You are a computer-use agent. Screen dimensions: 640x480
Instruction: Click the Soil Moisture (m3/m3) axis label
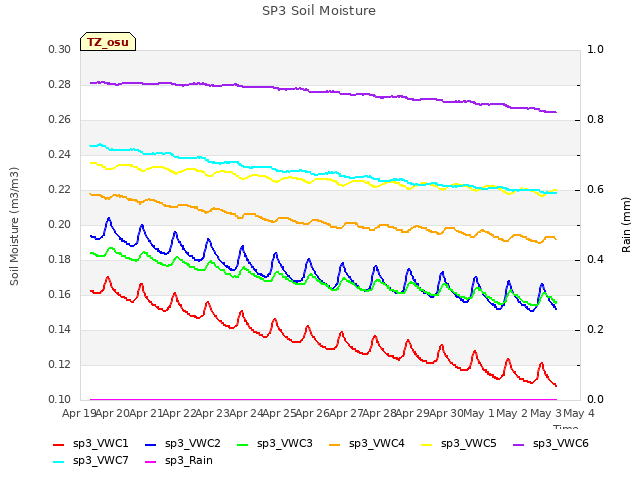click(14, 226)
